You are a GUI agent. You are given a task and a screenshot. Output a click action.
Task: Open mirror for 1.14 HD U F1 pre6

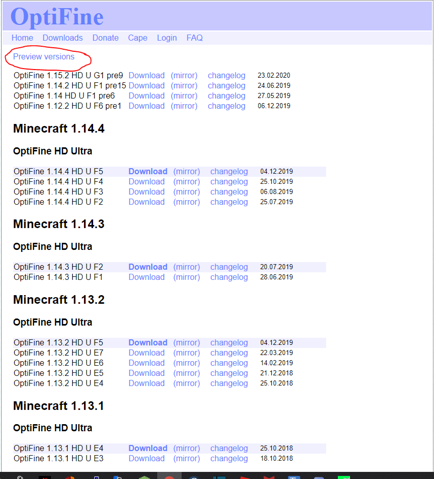tap(184, 96)
